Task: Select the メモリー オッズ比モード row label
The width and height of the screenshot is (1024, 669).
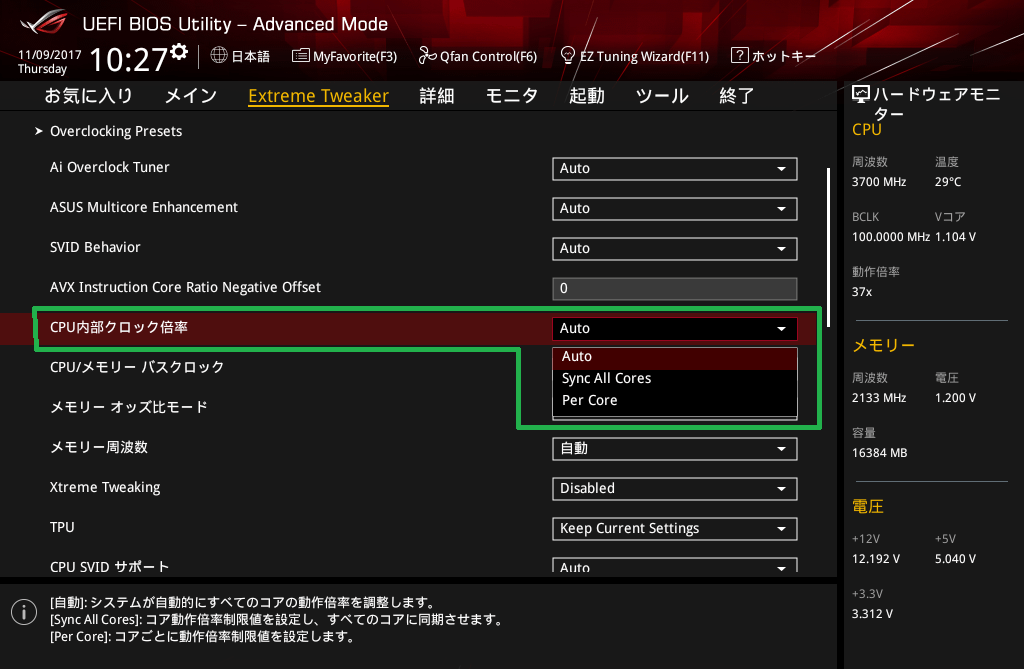Action: [129, 407]
